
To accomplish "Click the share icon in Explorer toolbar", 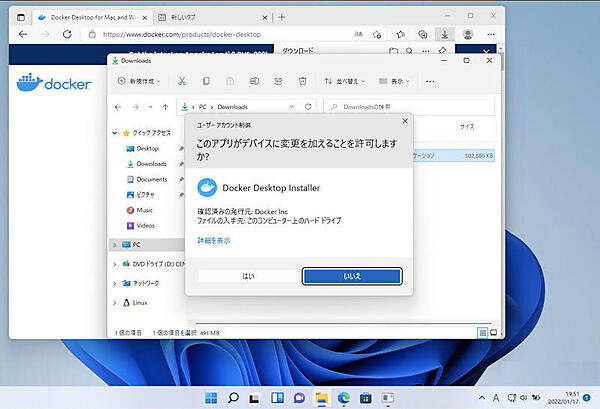I will tap(279, 81).
